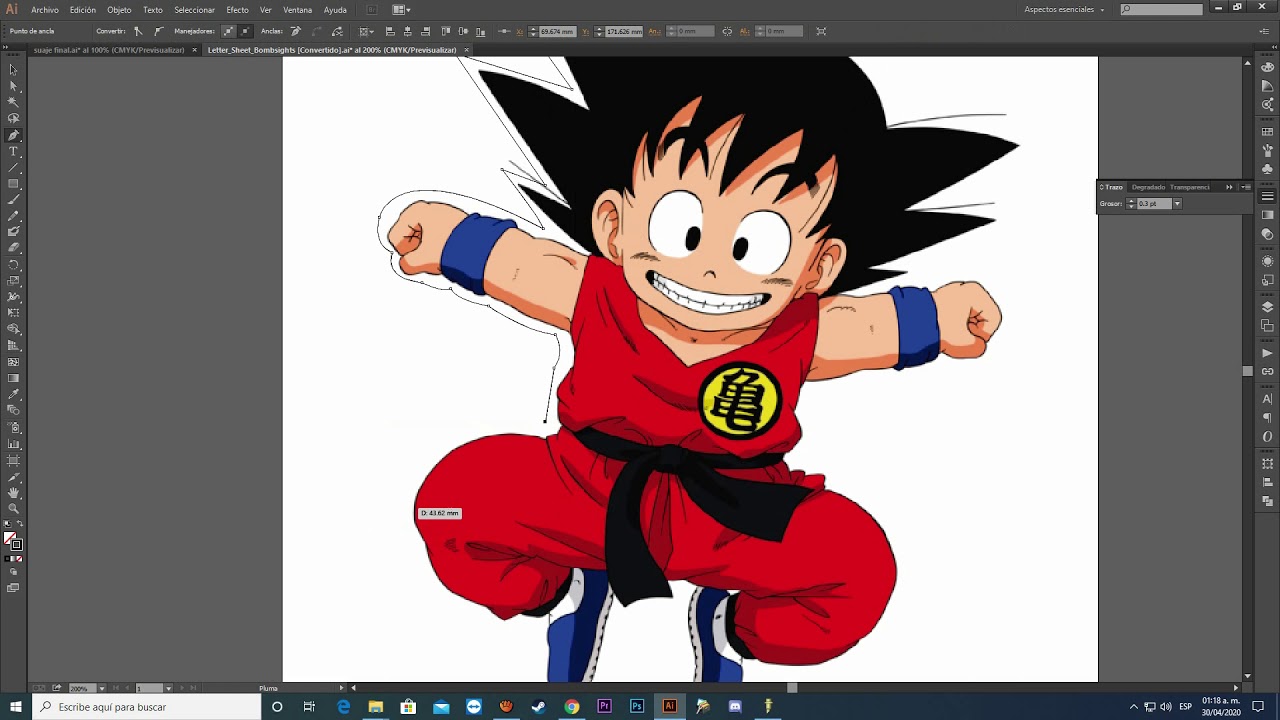1280x720 pixels.
Task: Open the zoom level dropdown at bottom
Action: (102, 688)
